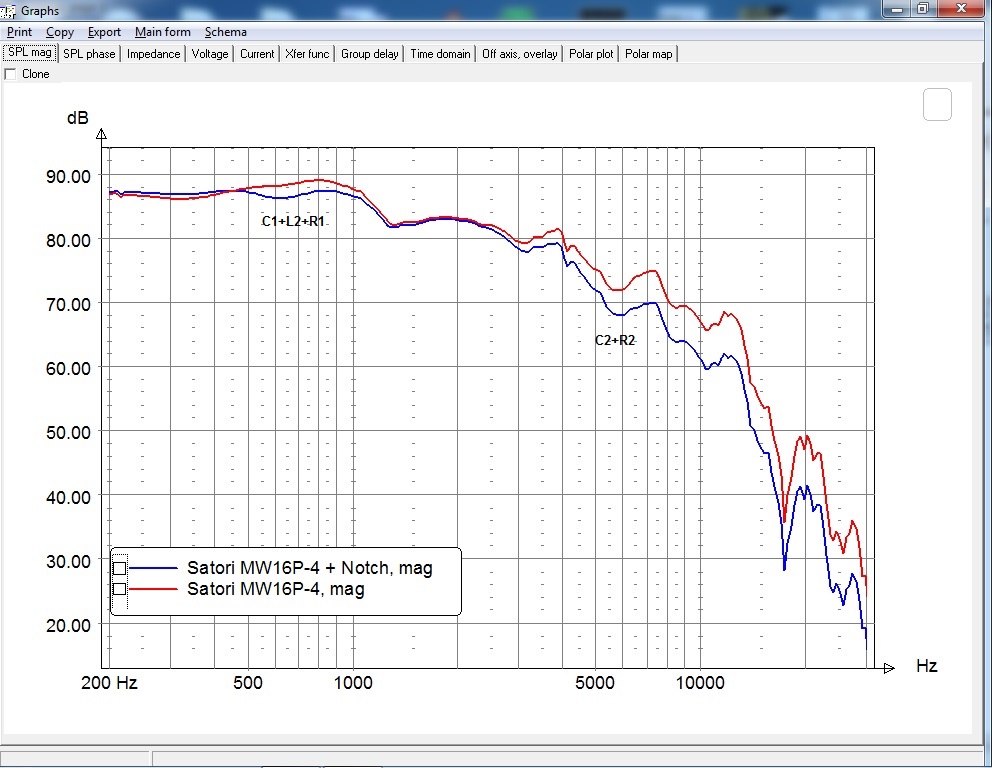Click the C1+L2+R1 annotation label
The image size is (992, 768).
click(293, 221)
